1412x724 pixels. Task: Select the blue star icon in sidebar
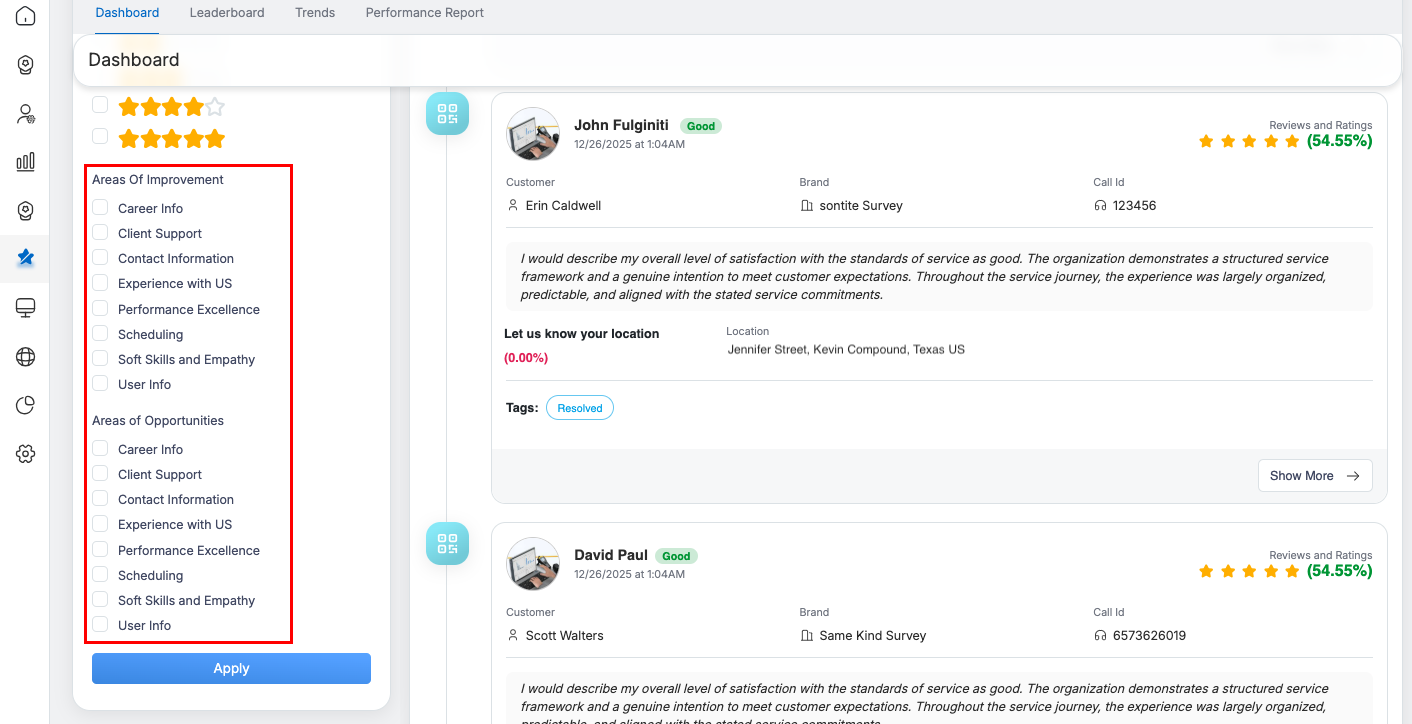pyautogui.click(x=25, y=258)
